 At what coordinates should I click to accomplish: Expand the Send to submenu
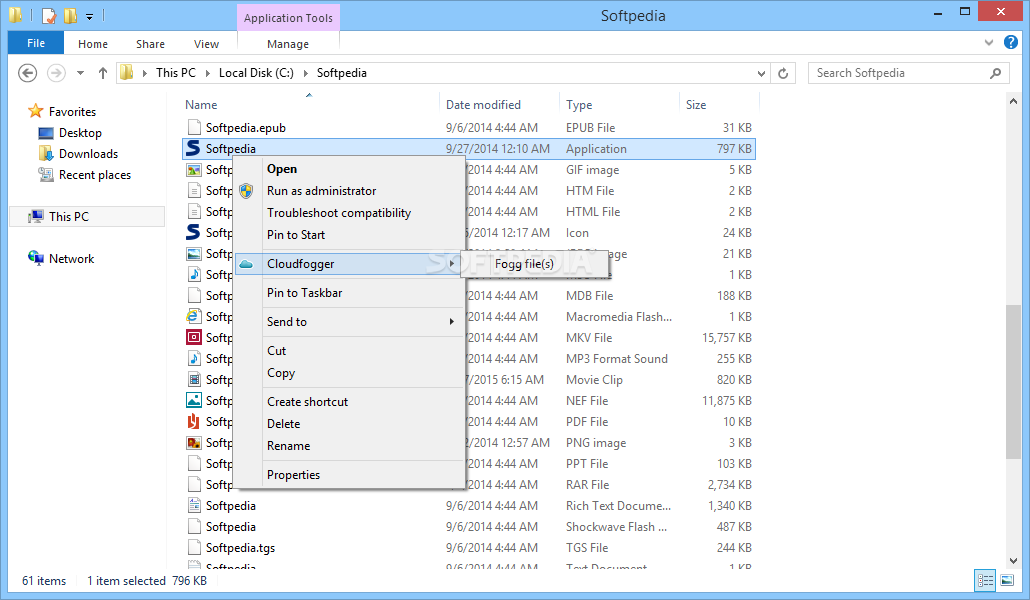point(451,321)
